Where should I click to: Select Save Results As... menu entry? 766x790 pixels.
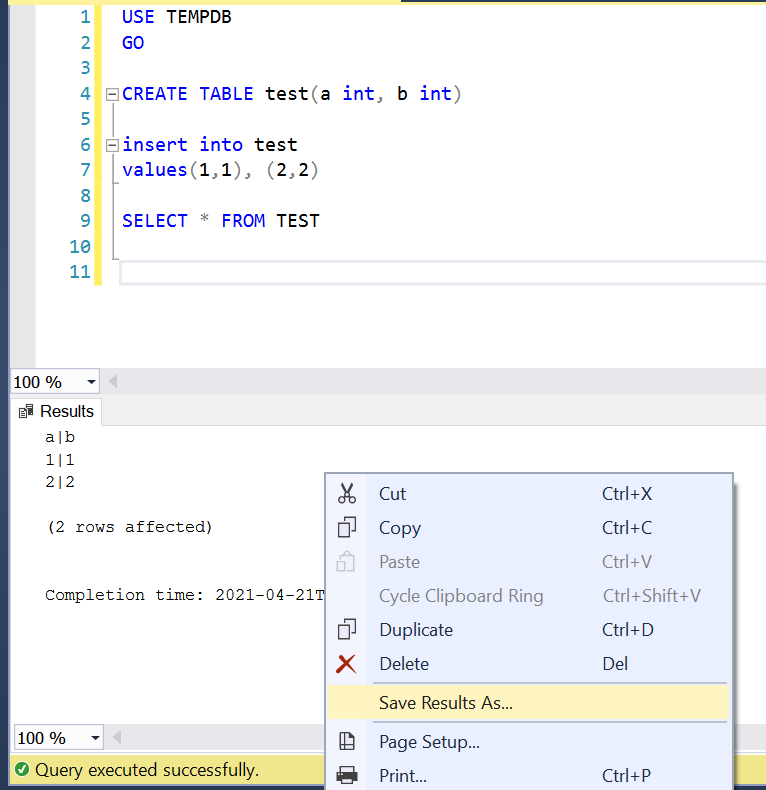[528, 703]
